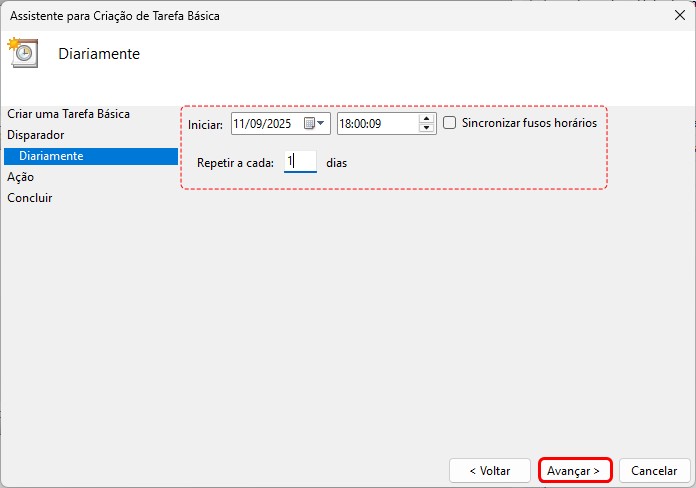Click the window title bar text
Viewport: 696px width, 488px height.
point(115,16)
